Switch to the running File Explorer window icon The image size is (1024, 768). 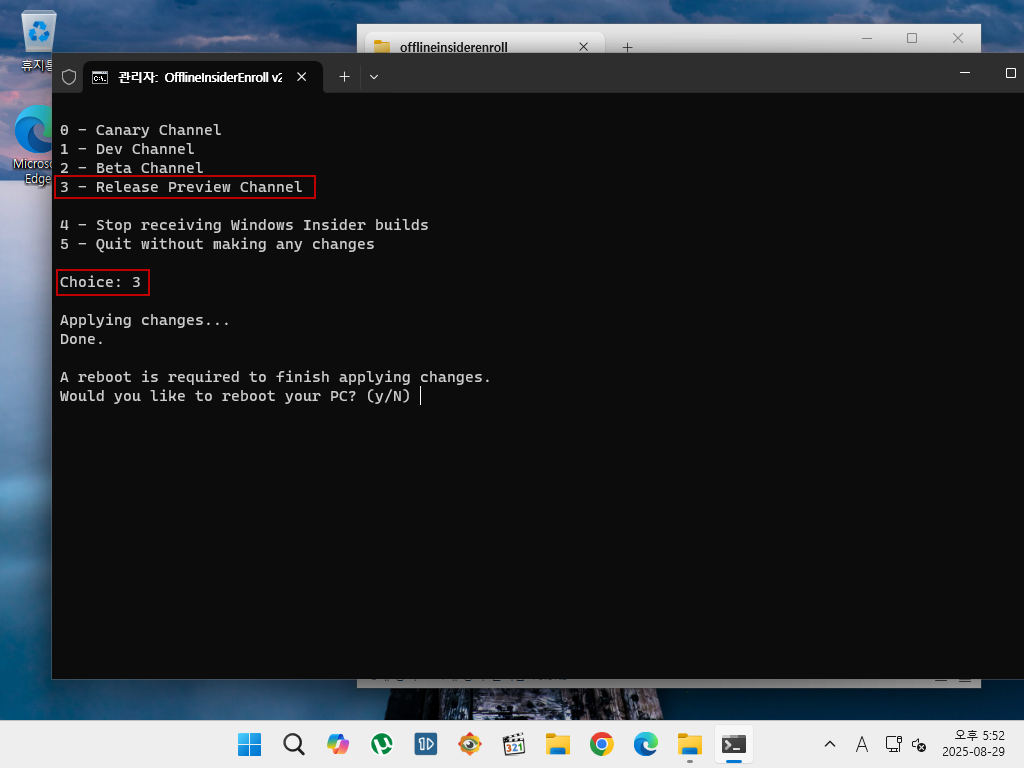pyautogui.click(x=690, y=744)
